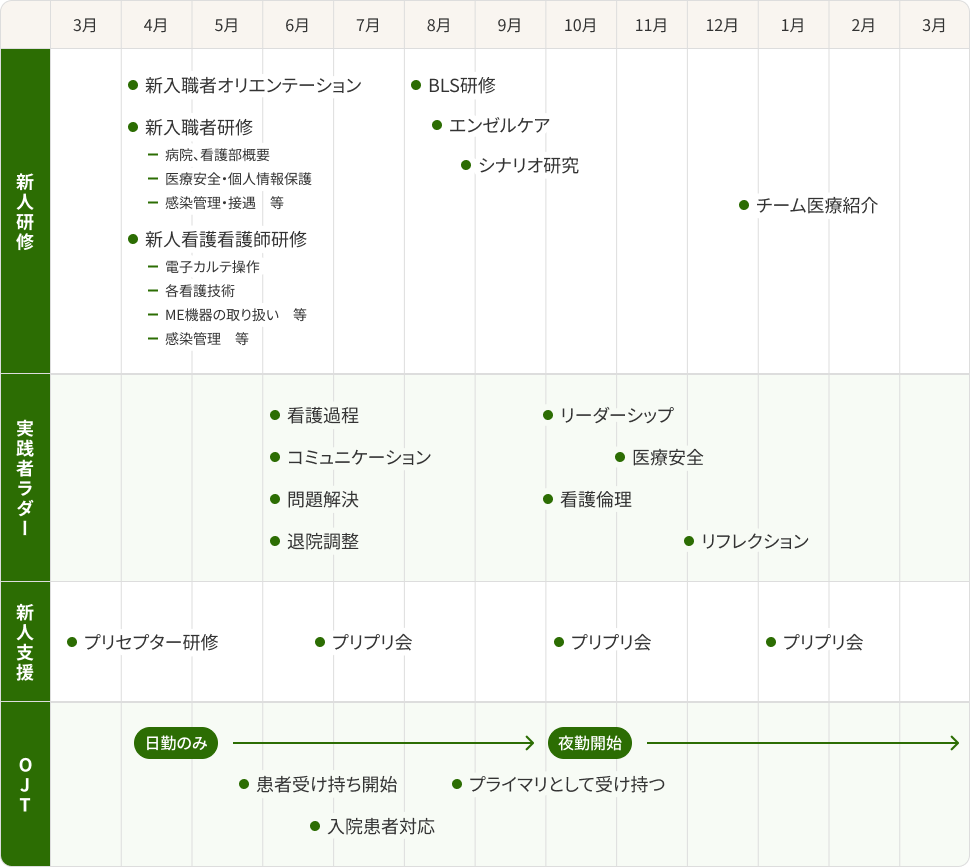Viewport: 970px width, 867px height.
Task: Select the 新人研修 row header
Action: [26, 210]
